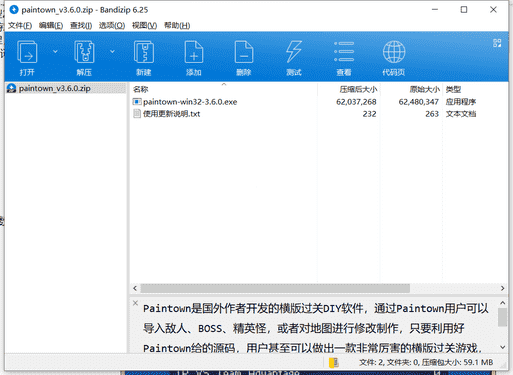Click the comment pane scroll up arrow
513x375 pixels.
(x=502, y=303)
